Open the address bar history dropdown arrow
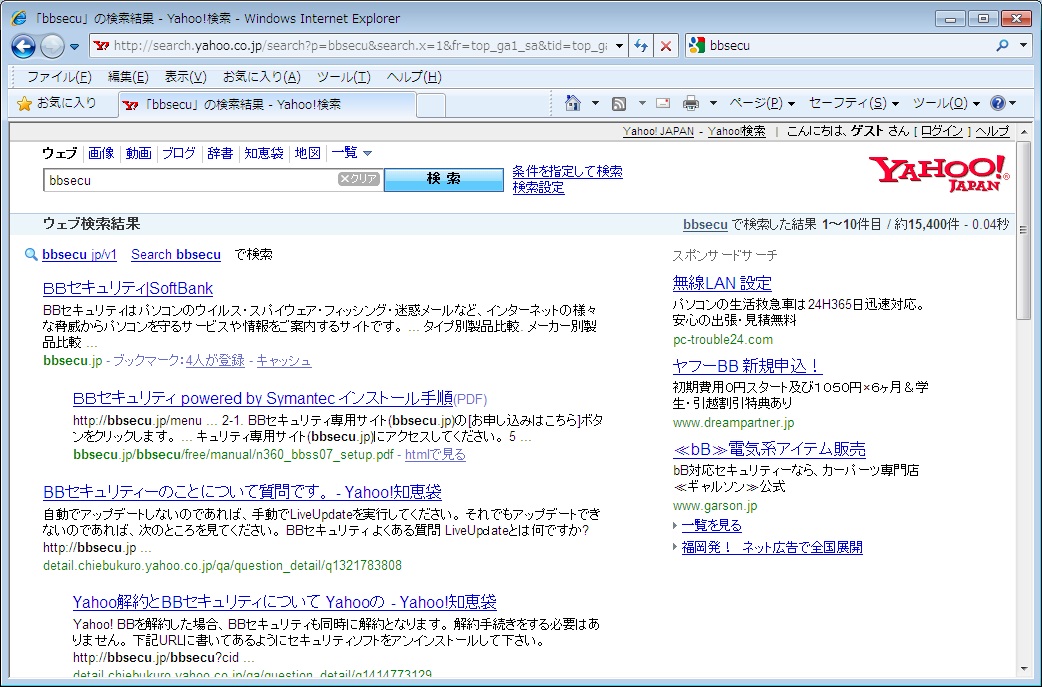The width and height of the screenshot is (1042, 687). pos(619,46)
